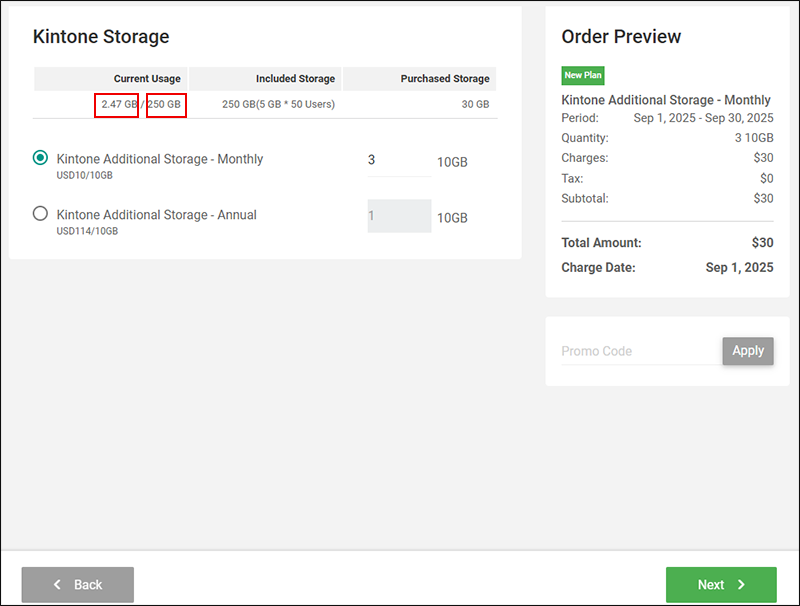Viewport: 800px width, 606px height.
Task: Click the Purchased Storage column header
Action: (445, 79)
